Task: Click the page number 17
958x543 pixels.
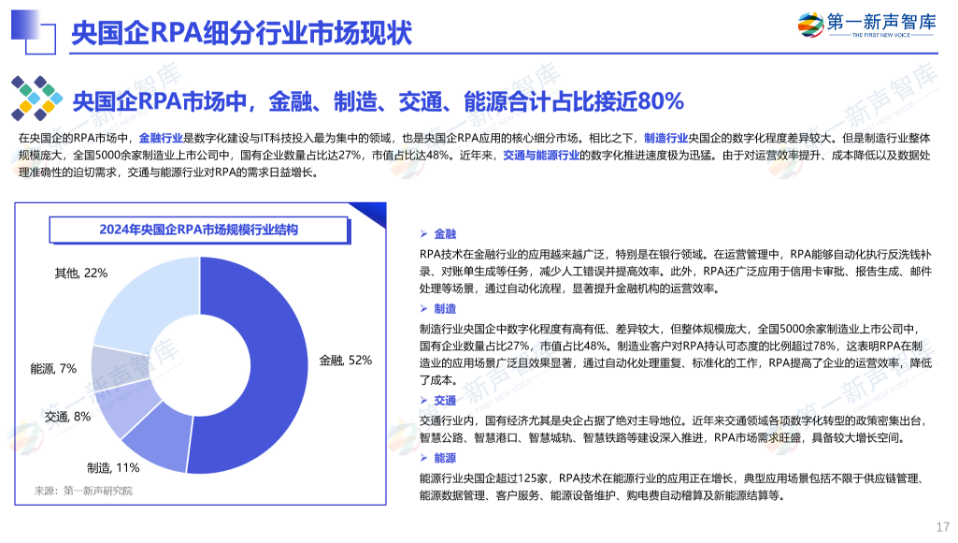Action: coord(943,527)
